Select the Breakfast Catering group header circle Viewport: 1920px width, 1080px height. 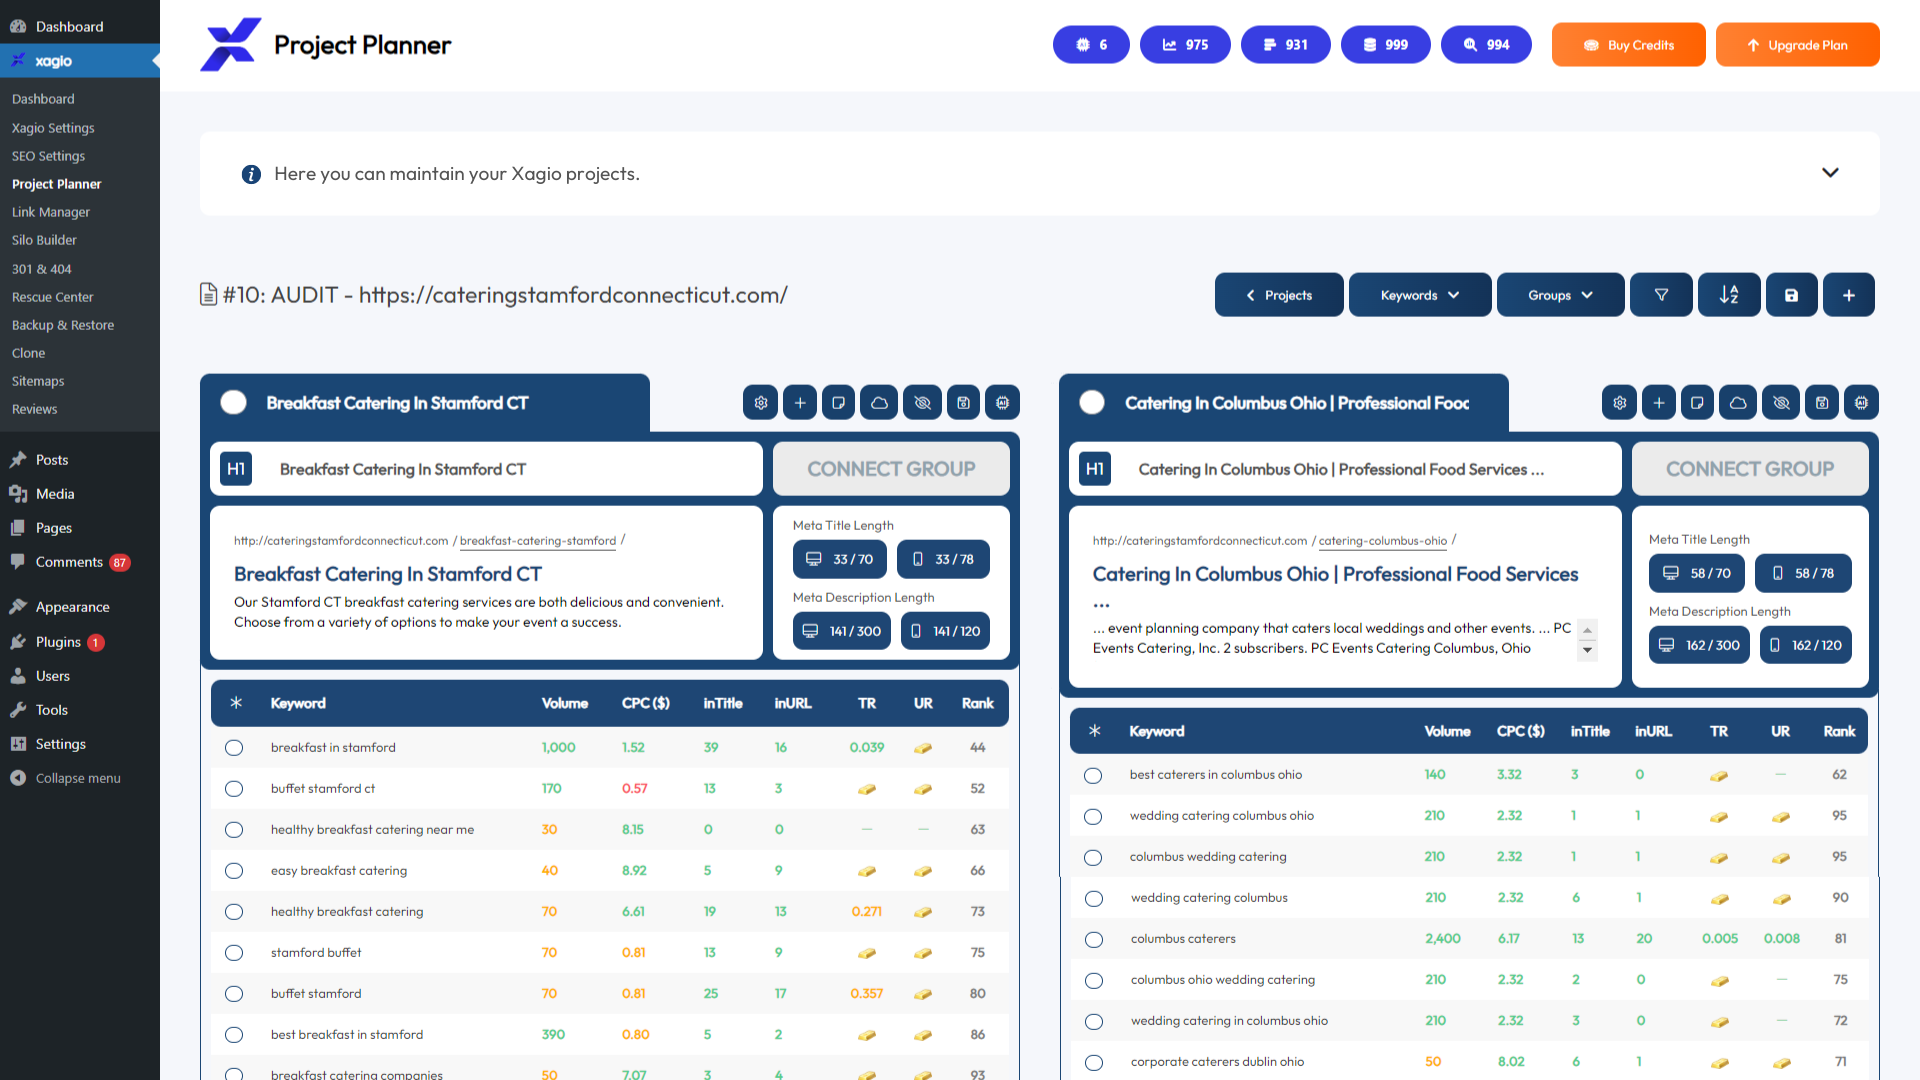pyautogui.click(x=233, y=402)
